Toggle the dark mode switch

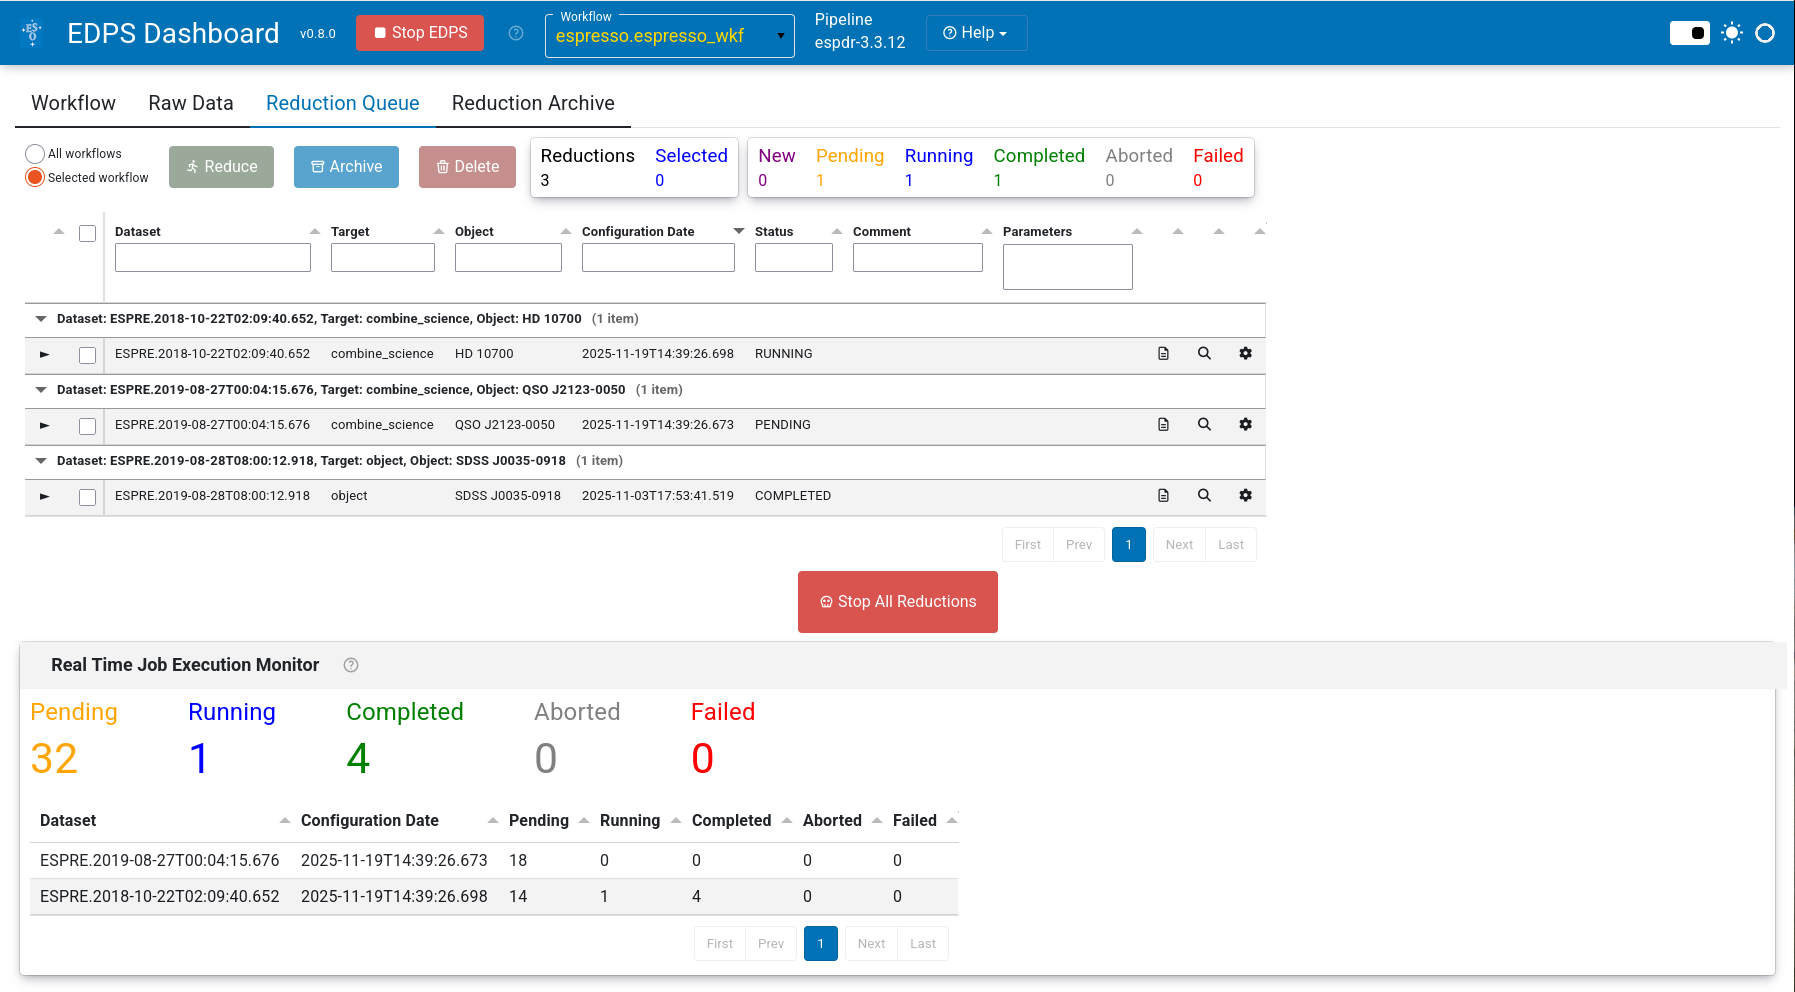pos(1690,33)
